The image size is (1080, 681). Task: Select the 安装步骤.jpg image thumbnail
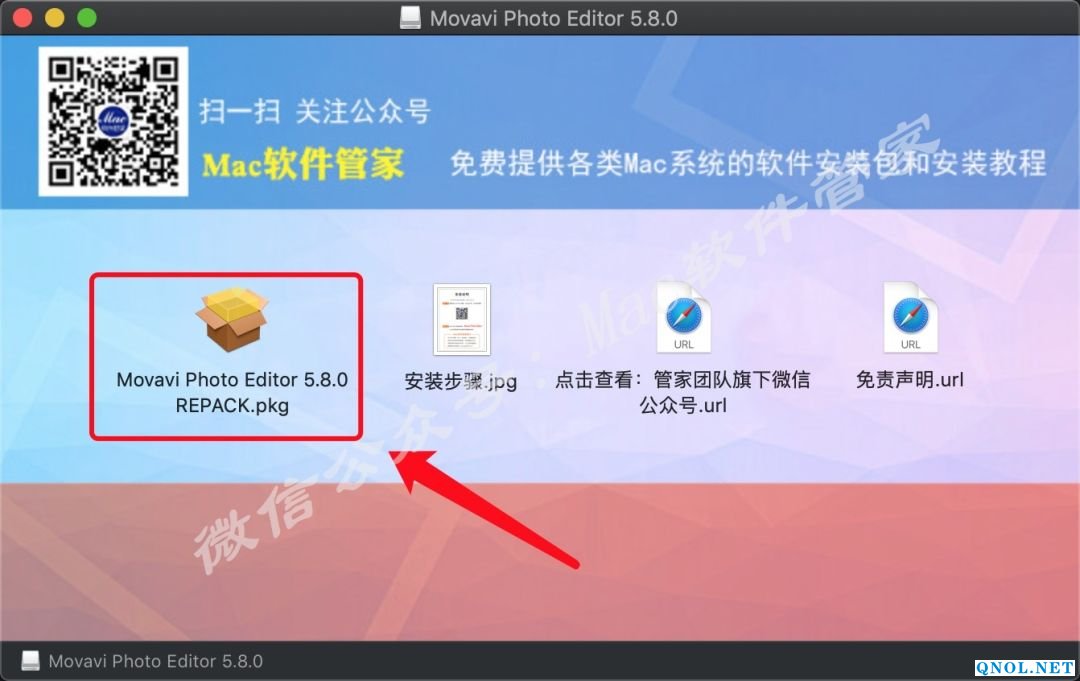click(x=461, y=319)
